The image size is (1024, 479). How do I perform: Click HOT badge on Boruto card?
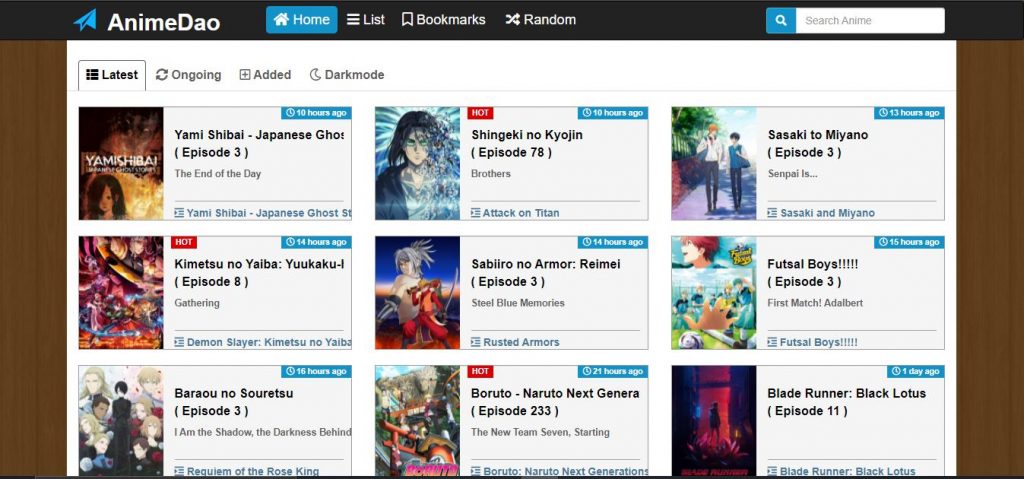point(480,372)
